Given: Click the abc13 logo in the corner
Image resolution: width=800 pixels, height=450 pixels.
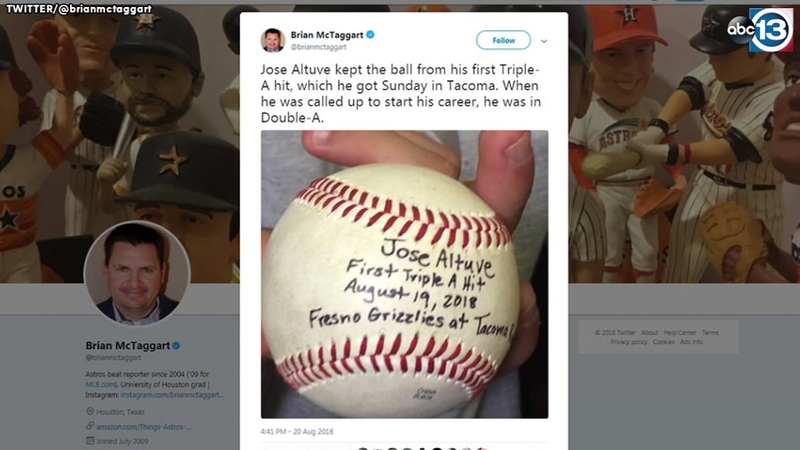Looking at the screenshot, I should tap(760, 30).
